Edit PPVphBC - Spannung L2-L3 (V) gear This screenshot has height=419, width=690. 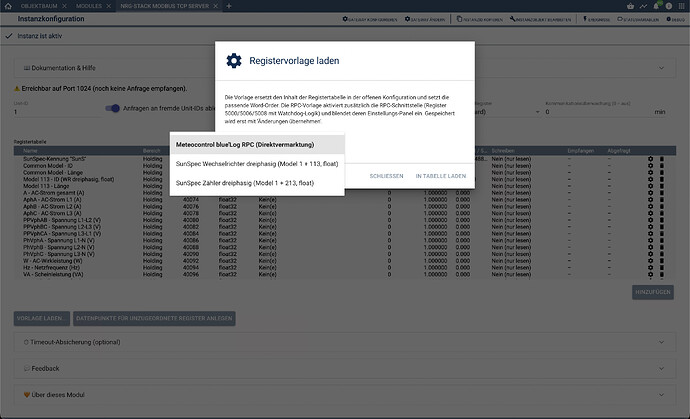[650, 227]
